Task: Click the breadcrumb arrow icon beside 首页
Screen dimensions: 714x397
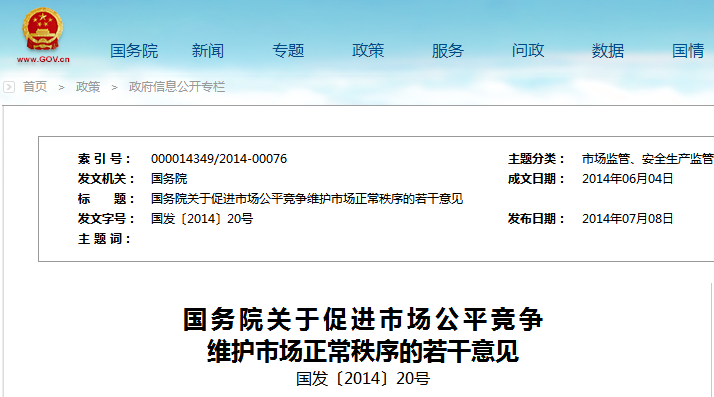Action: 9,87
